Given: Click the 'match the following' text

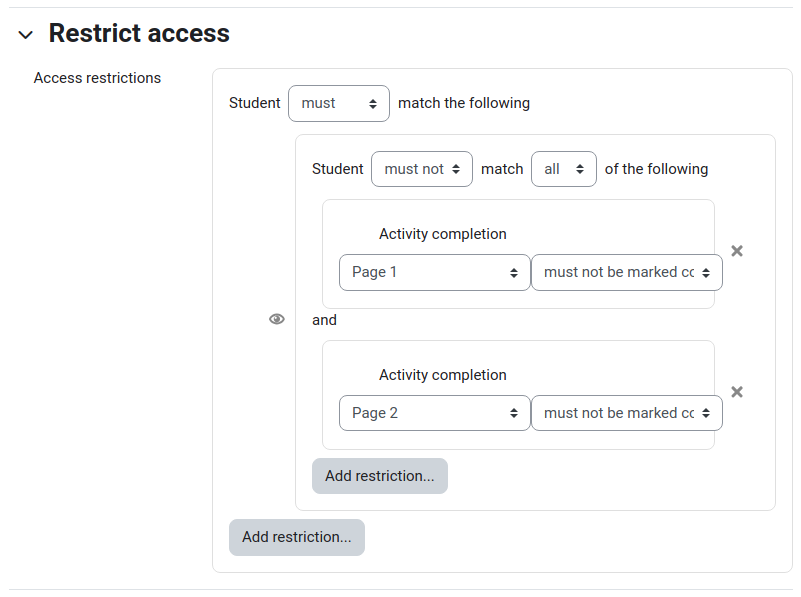Looking at the screenshot, I should coord(464,103).
